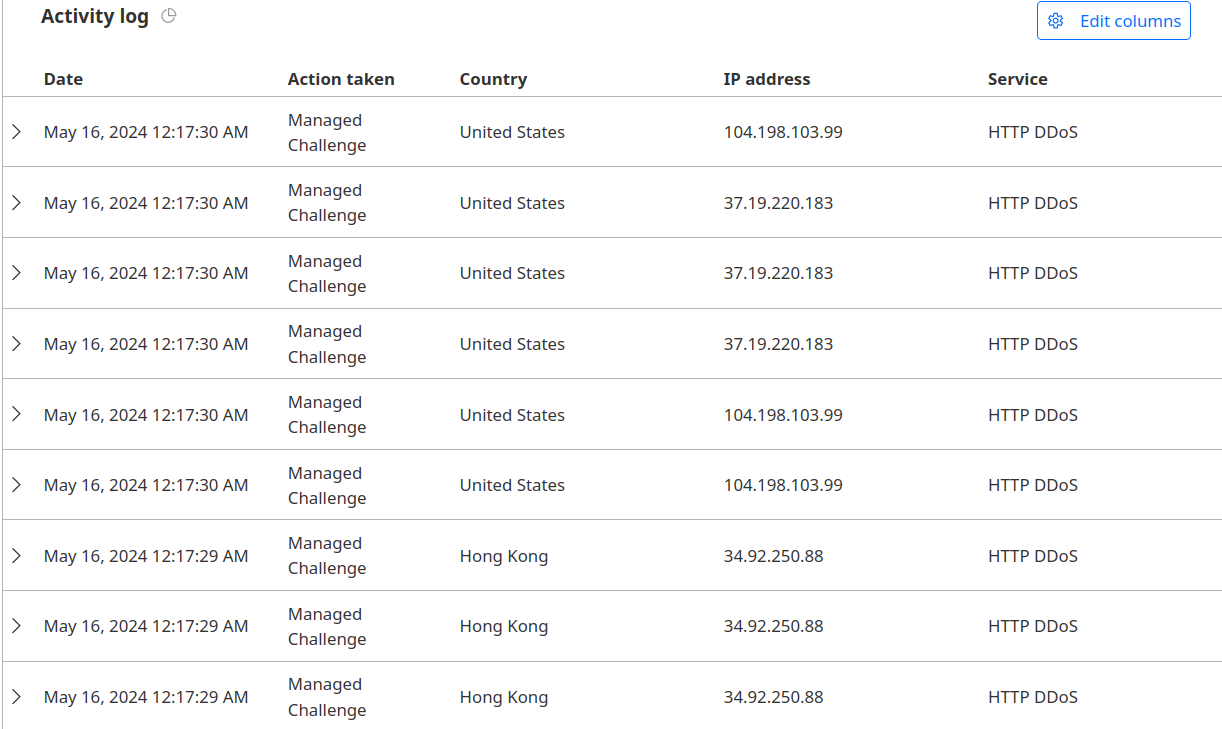Click the Action taken column header

click(x=341, y=79)
